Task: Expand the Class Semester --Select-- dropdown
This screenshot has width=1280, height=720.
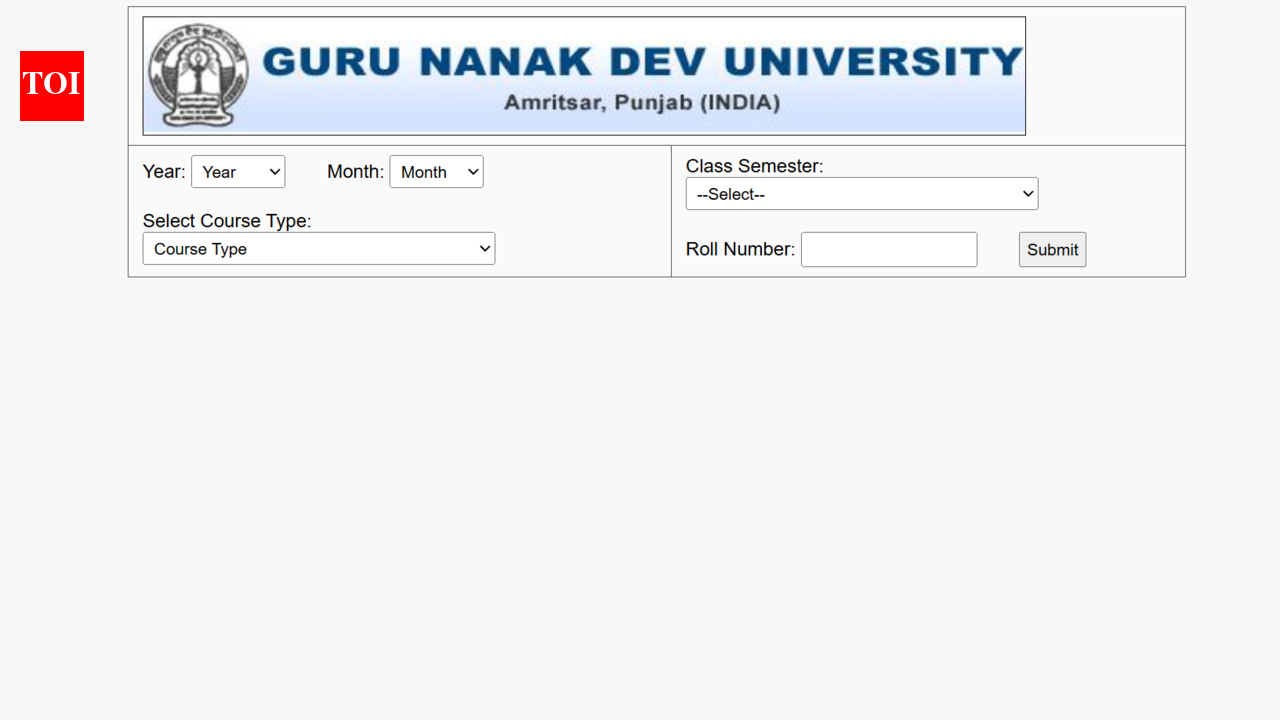Action: pos(861,193)
